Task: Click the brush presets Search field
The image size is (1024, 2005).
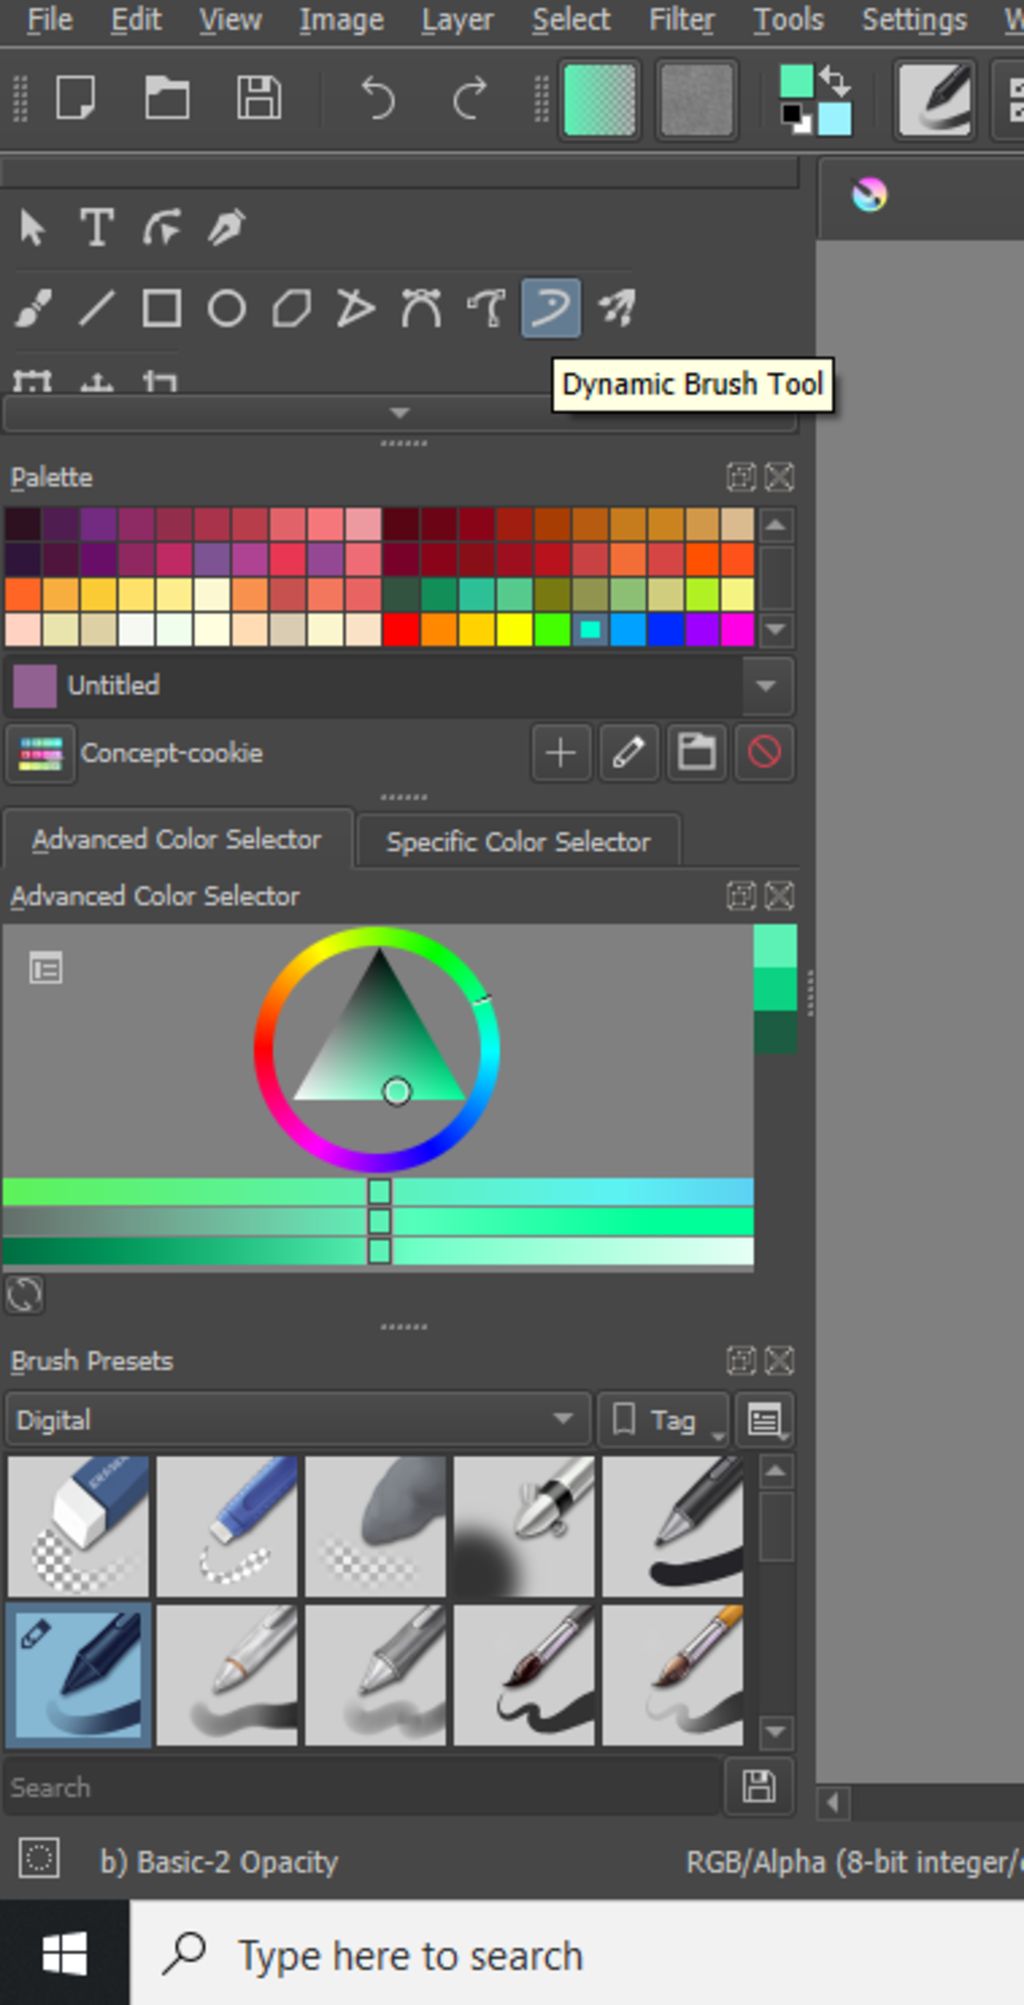Action: point(360,1787)
